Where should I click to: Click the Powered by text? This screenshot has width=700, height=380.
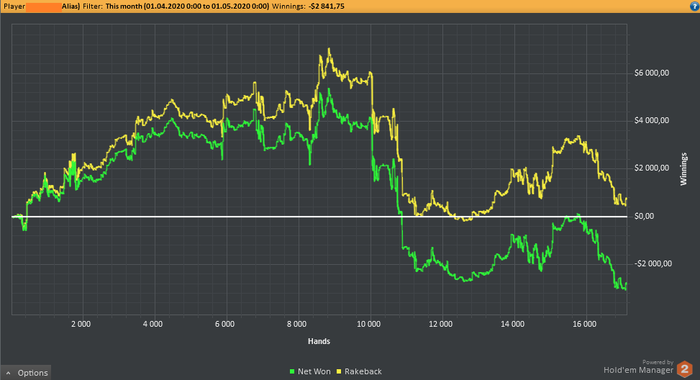pyautogui.click(x=658, y=362)
